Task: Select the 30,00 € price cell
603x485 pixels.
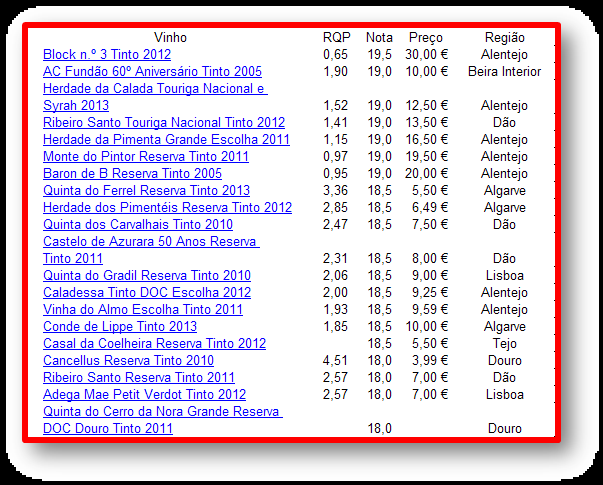Action: pos(426,55)
